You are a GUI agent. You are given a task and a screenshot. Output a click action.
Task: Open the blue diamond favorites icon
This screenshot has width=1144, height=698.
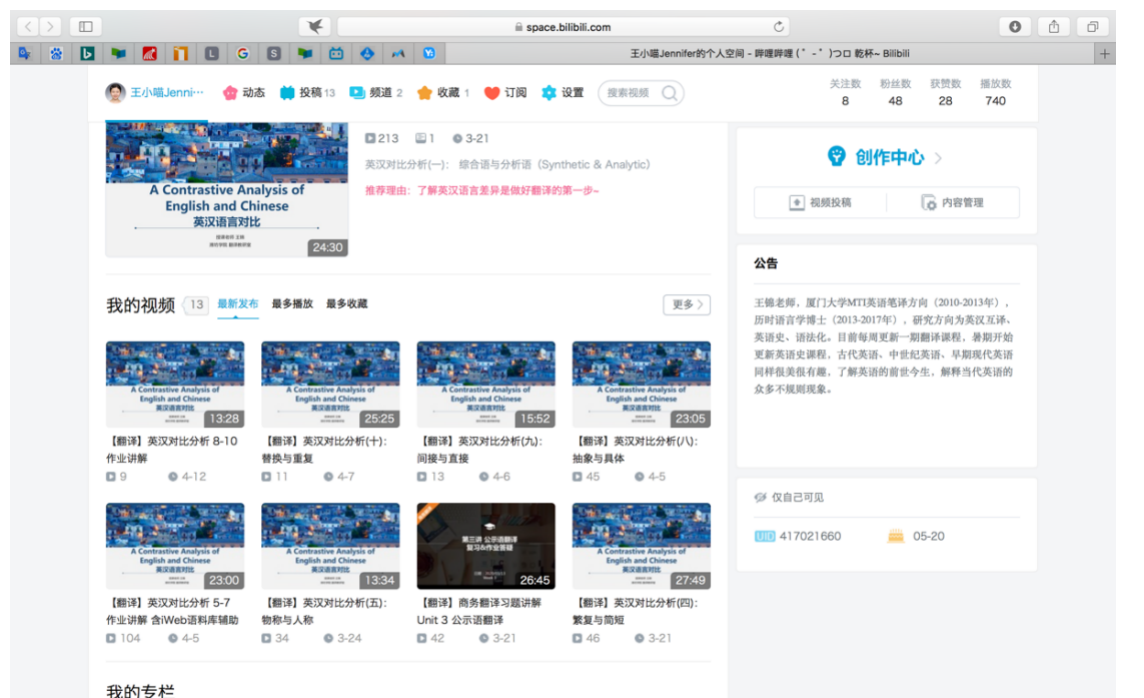point(367,53)
